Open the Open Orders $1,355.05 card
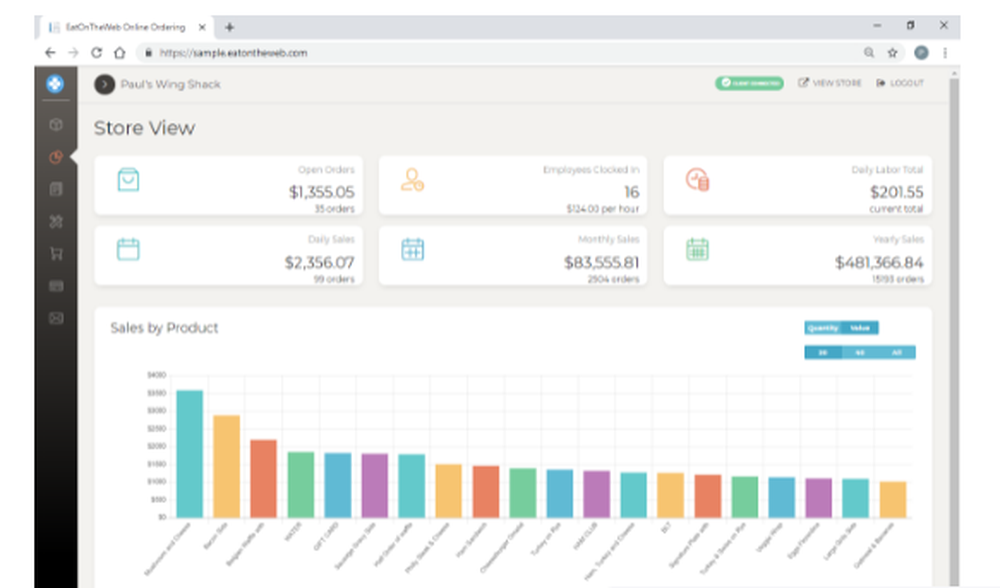The height and width of the screenshot is (588, 1000). [x=228, y=185]
